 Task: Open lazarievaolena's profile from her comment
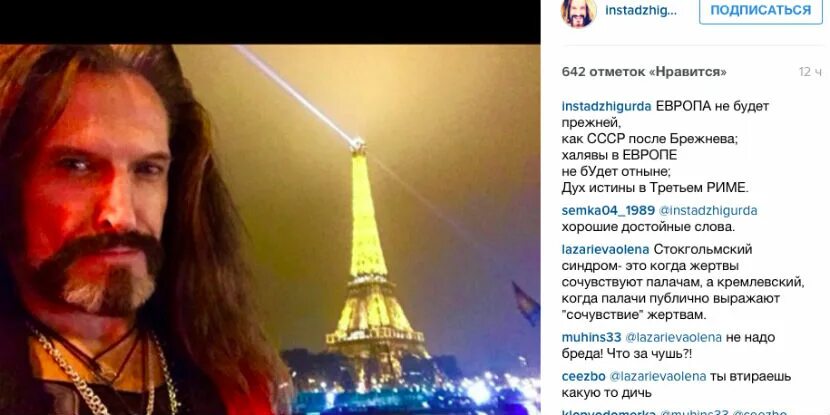coord(604,249)
